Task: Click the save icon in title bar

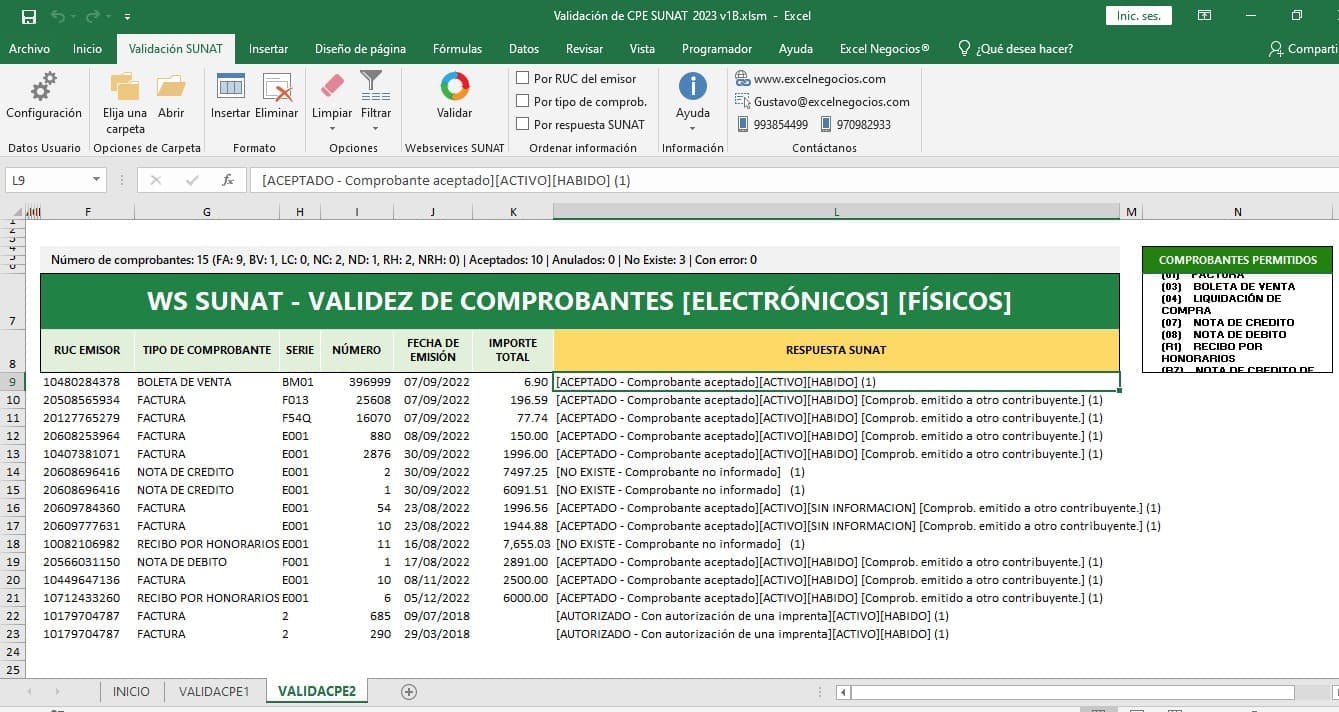Action: [28, 16]
